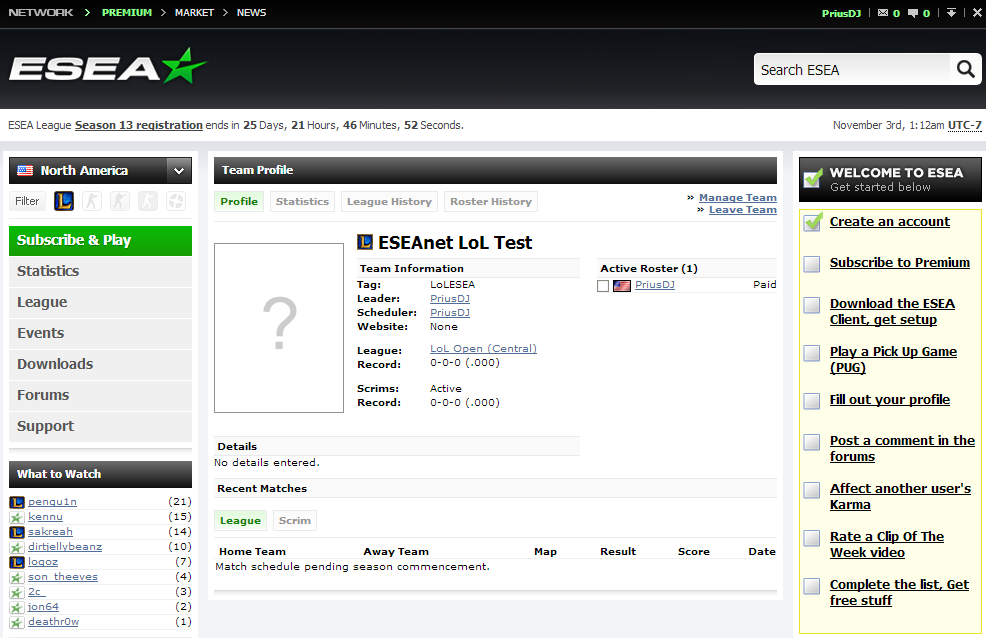Click Subscribe & Play in the sidebar

point(101,241)
